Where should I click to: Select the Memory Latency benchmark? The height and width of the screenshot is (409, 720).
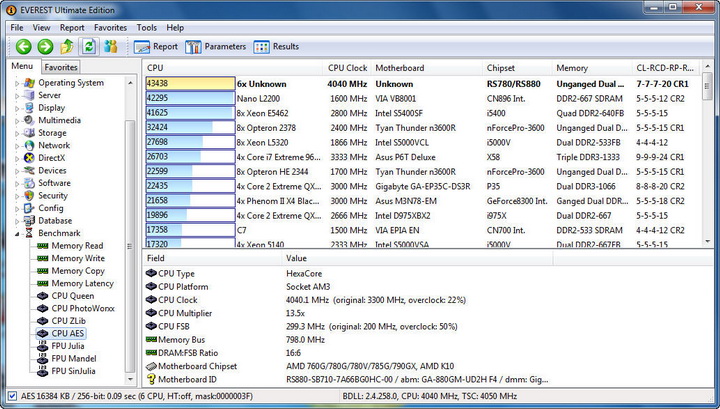[82, 283]
